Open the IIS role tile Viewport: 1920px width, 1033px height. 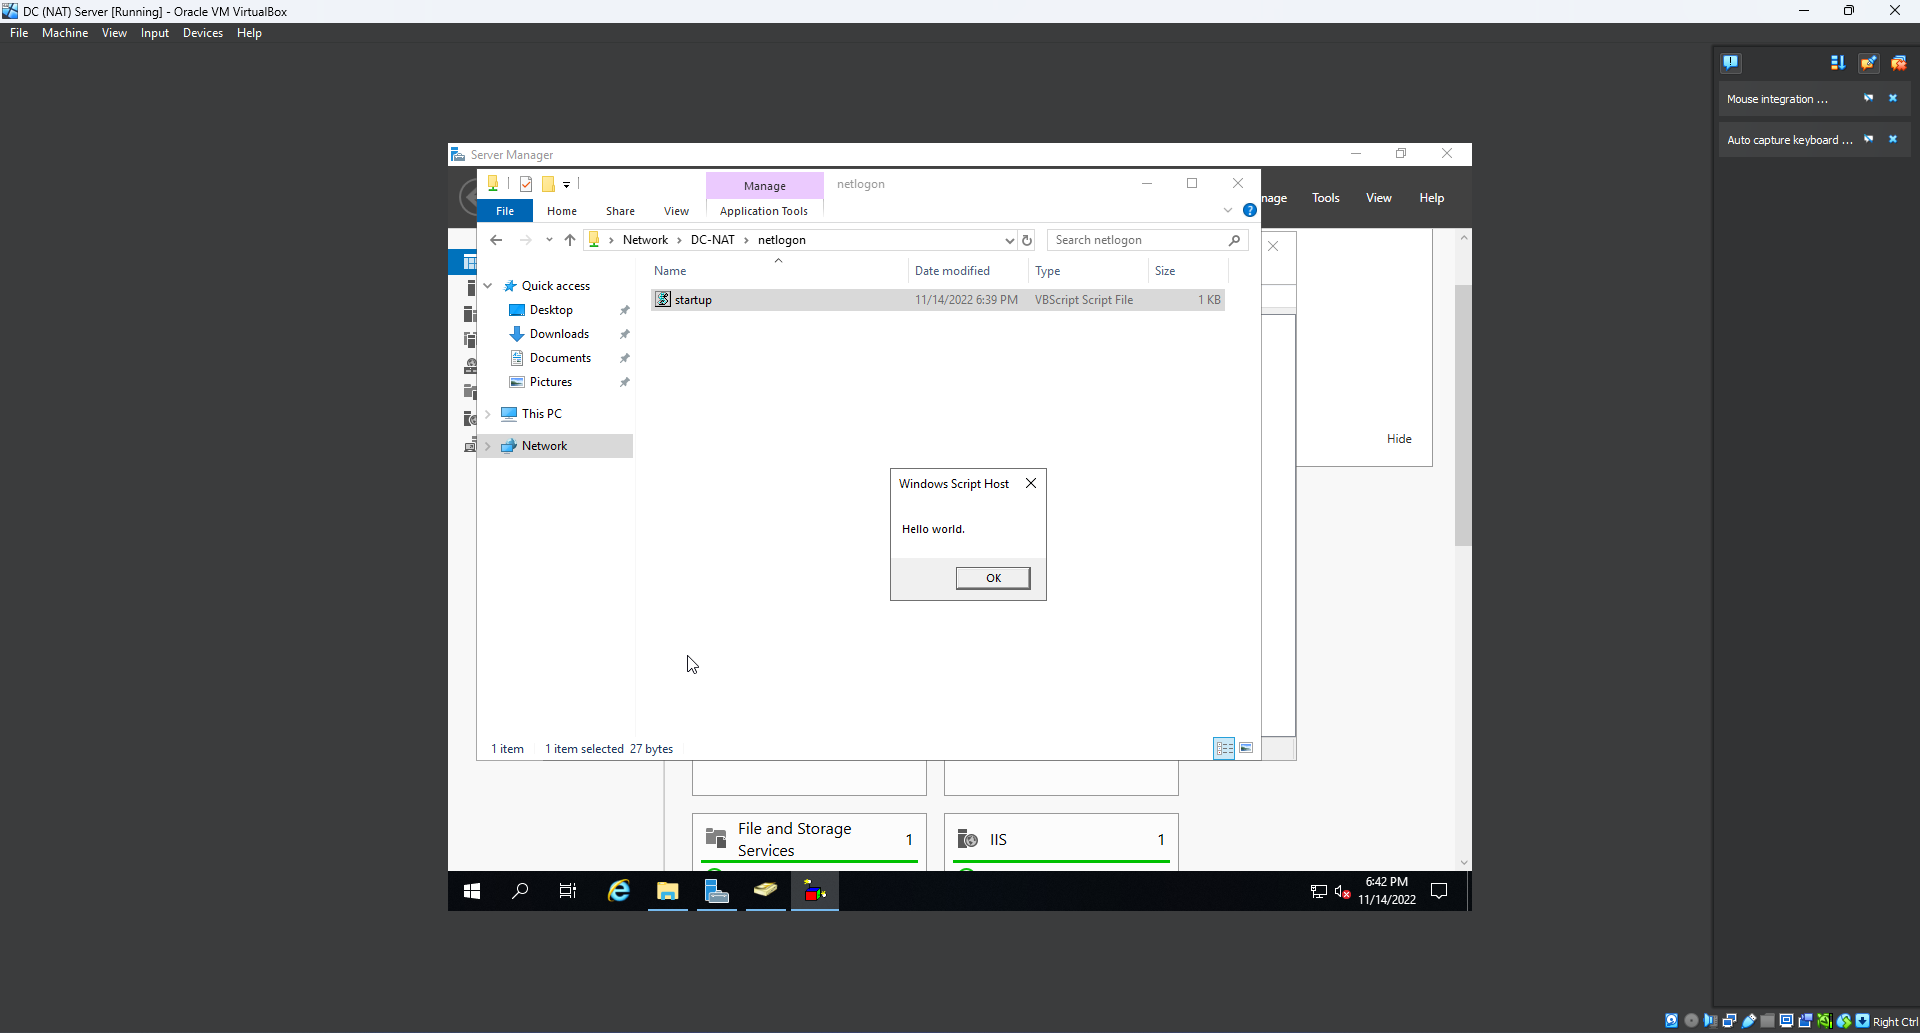[x=1061, y=840]
